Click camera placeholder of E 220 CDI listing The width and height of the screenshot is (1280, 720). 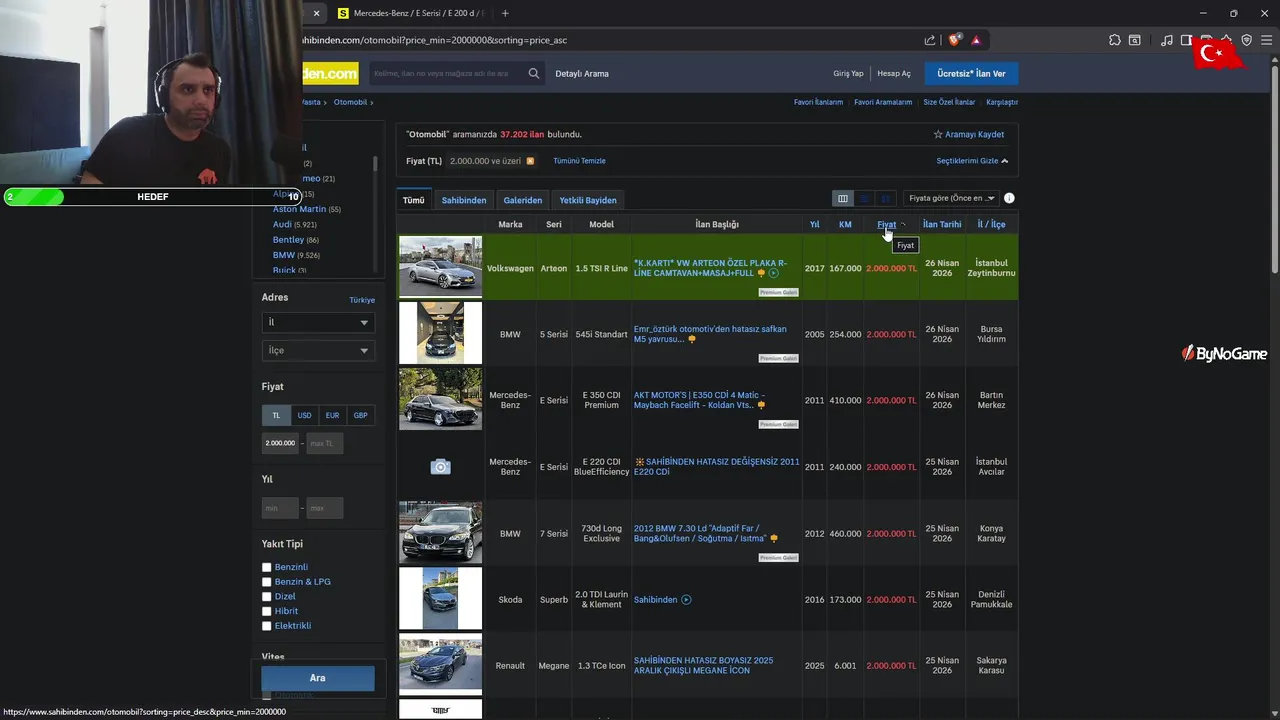440,467
